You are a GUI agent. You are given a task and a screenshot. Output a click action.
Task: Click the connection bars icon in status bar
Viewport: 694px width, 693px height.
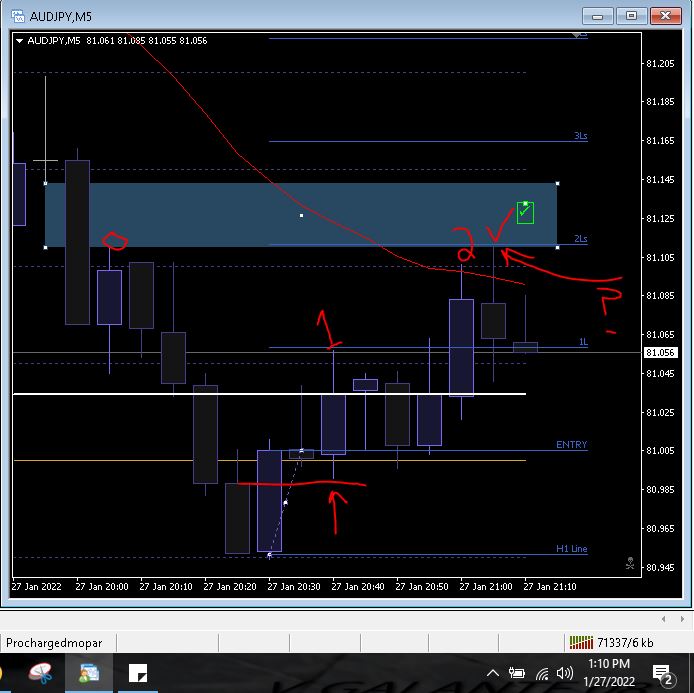coord(581,642)
